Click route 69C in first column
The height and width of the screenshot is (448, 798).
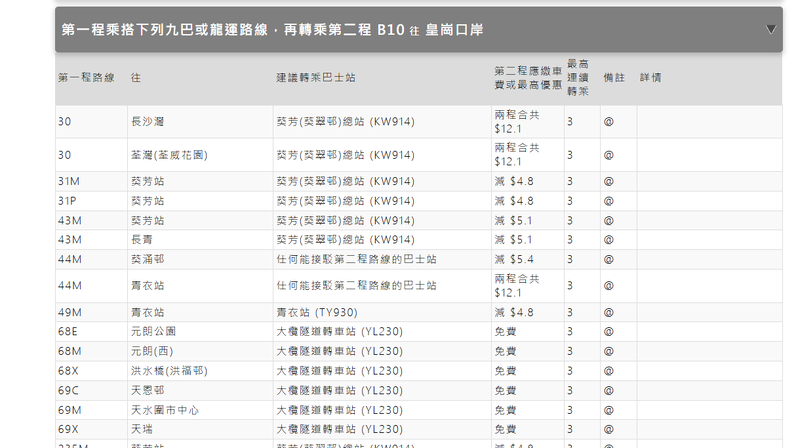(x=68, y=390)
